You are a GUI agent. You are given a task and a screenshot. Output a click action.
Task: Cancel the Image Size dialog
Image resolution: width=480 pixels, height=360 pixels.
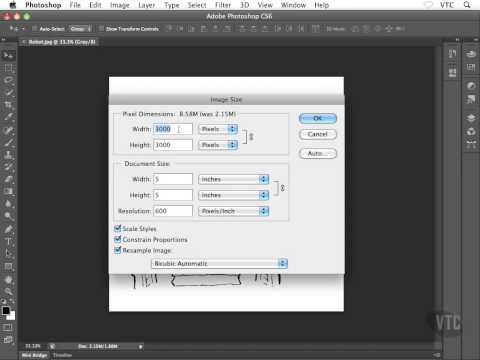tap(318, 134)
